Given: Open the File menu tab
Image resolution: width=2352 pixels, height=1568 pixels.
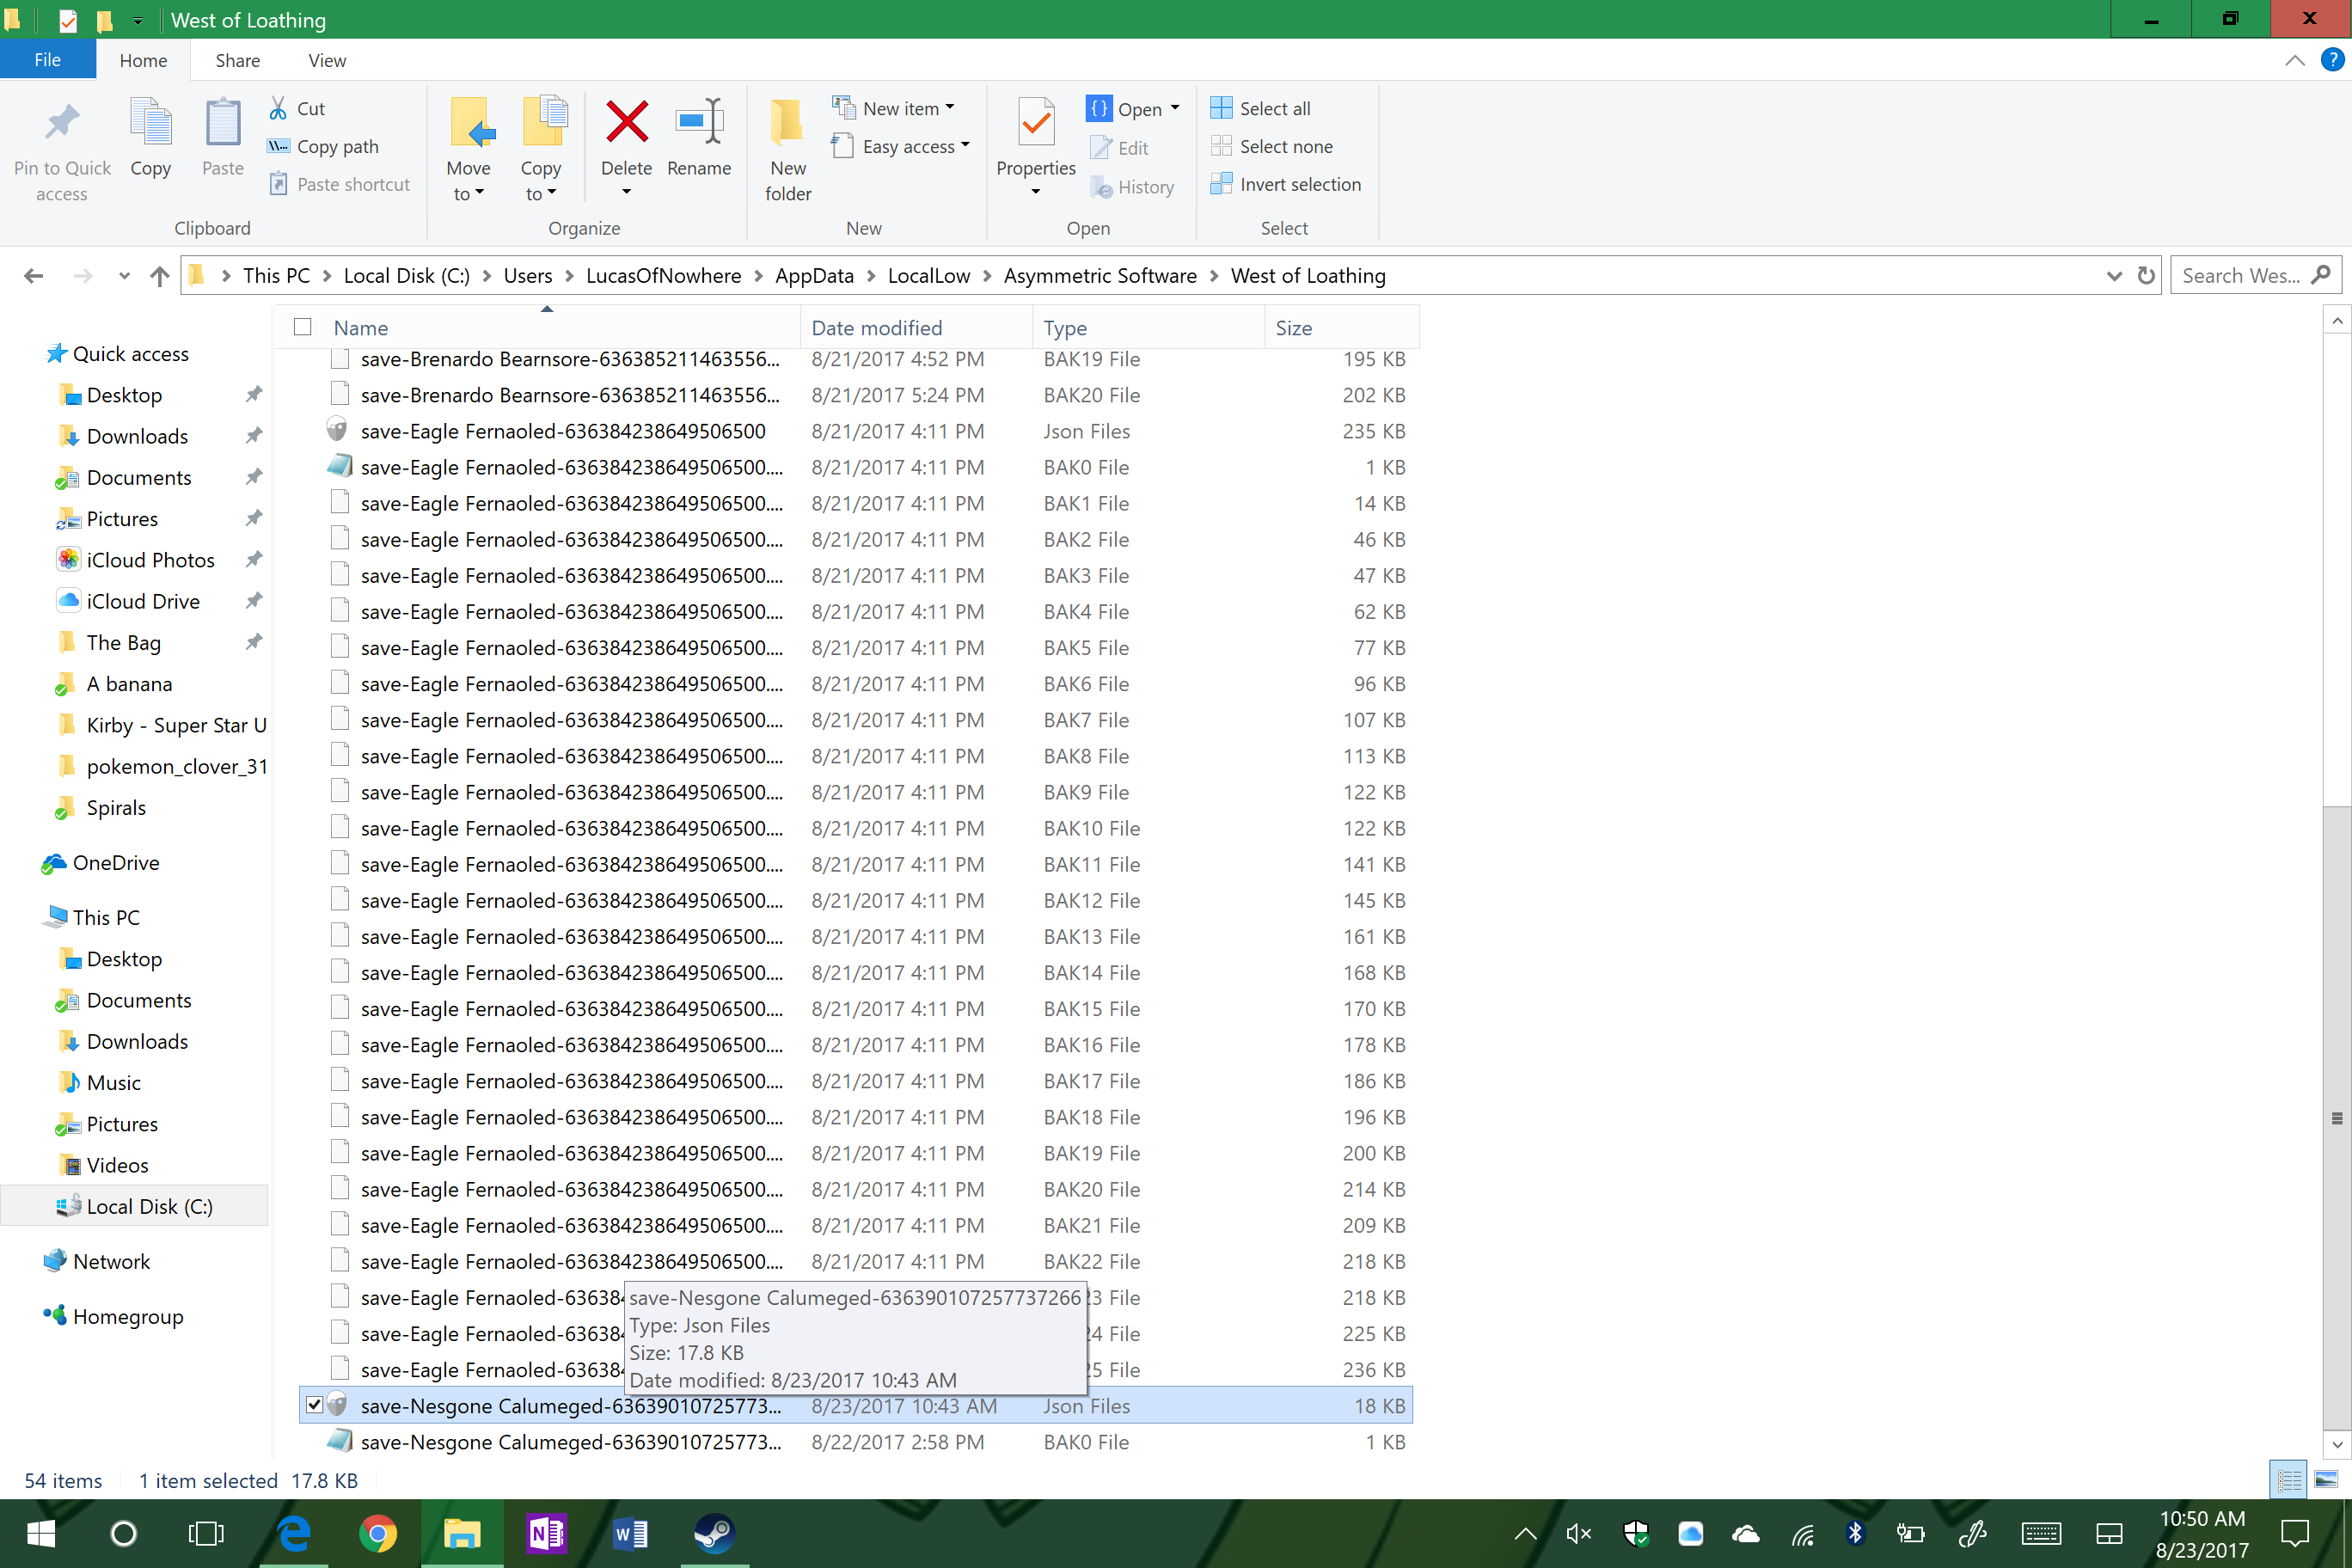Looking at the screenshot, I should click(x=47, y=60).
